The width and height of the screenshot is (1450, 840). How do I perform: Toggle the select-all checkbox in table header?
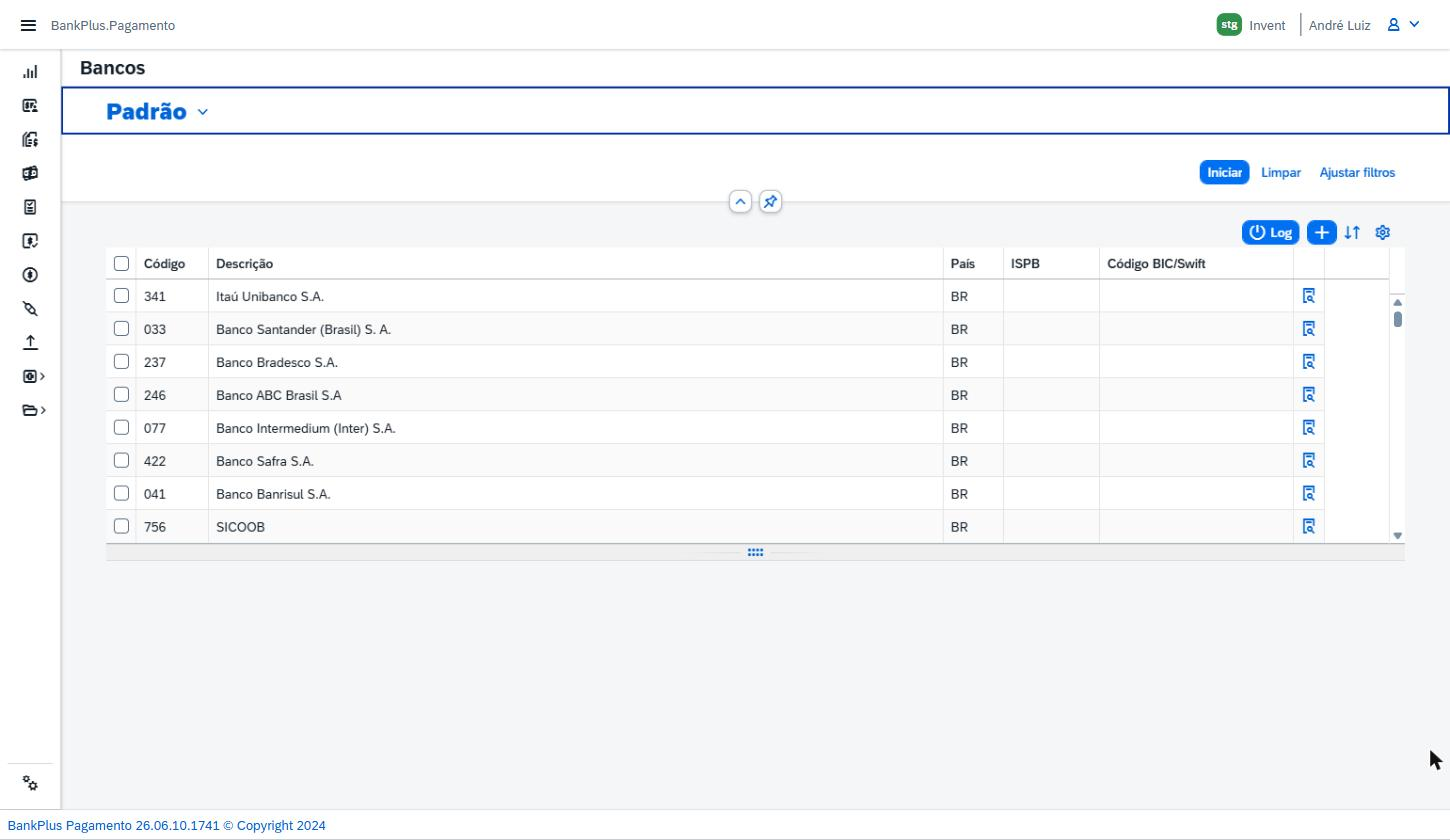121,263
